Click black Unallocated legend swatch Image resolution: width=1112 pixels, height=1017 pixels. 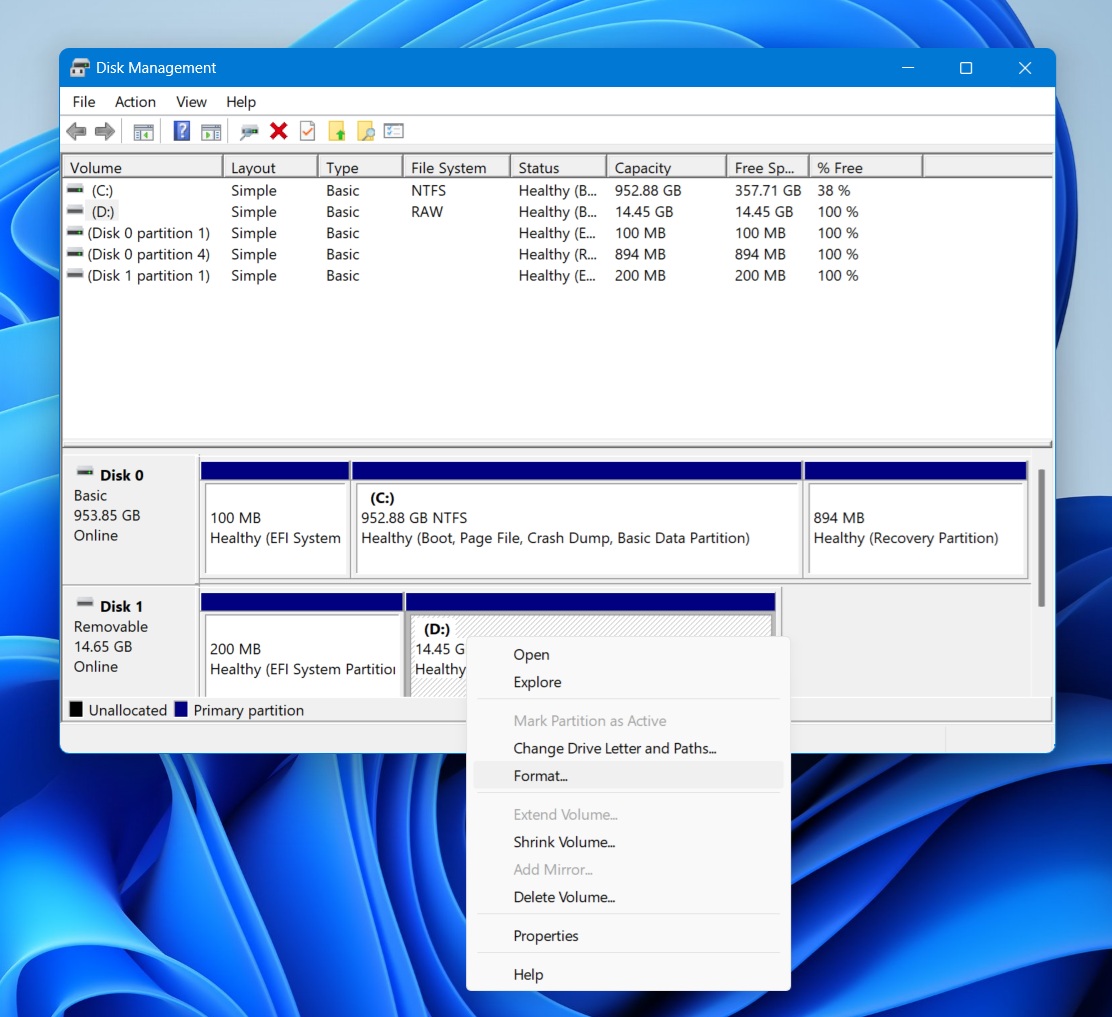click(x=76, y=709)
